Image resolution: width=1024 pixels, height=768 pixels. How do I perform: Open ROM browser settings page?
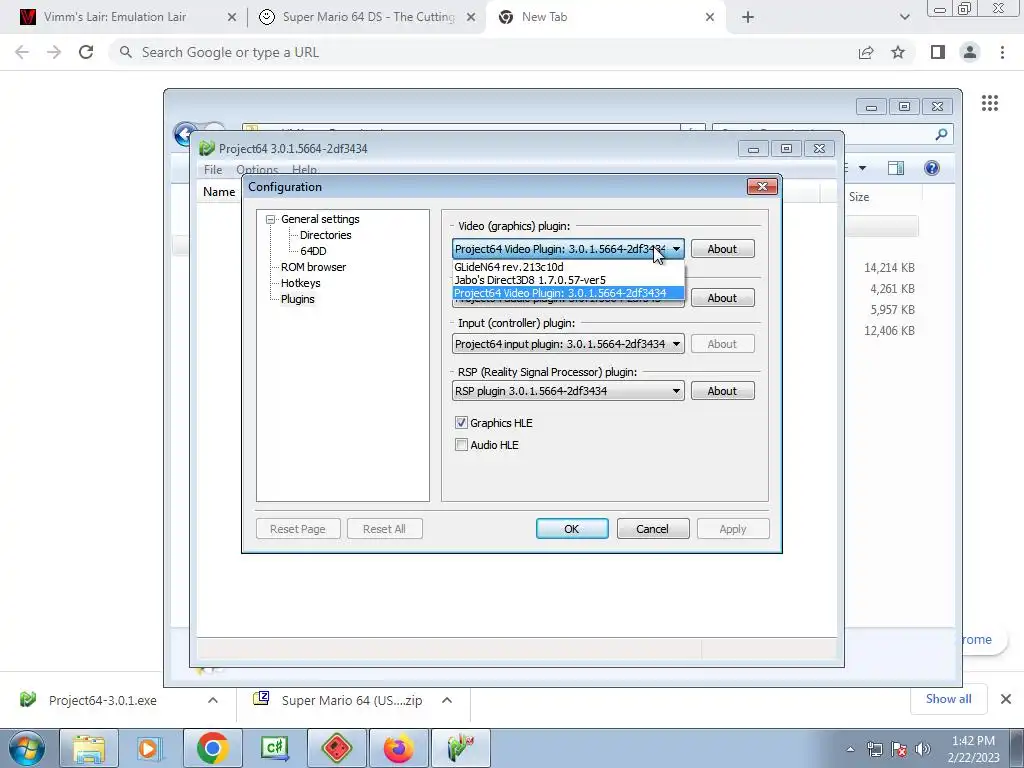click(x=313, y=267)
